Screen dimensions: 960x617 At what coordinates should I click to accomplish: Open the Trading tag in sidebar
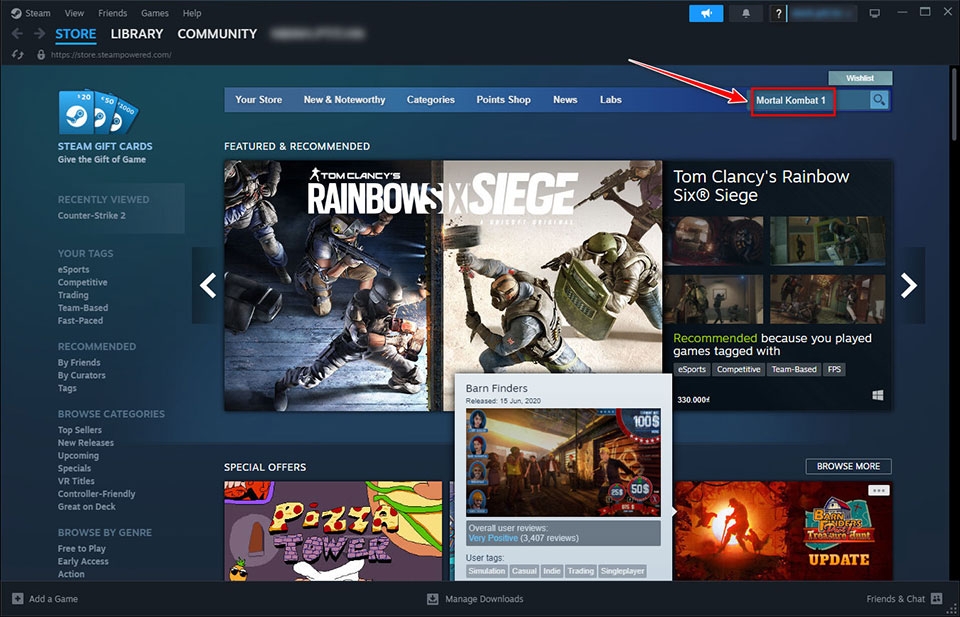pos(73,295)
